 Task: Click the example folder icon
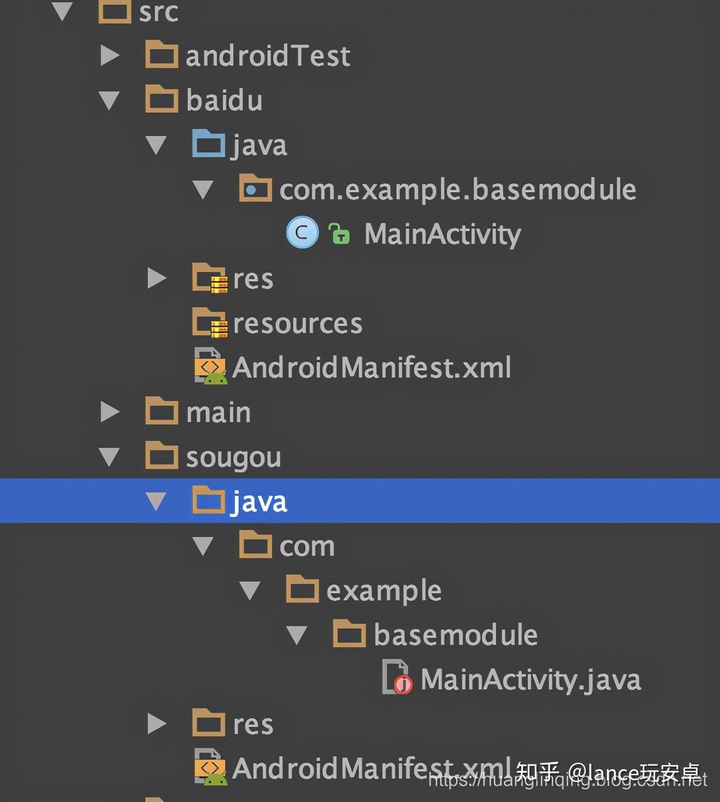click(x=302, y=589)
